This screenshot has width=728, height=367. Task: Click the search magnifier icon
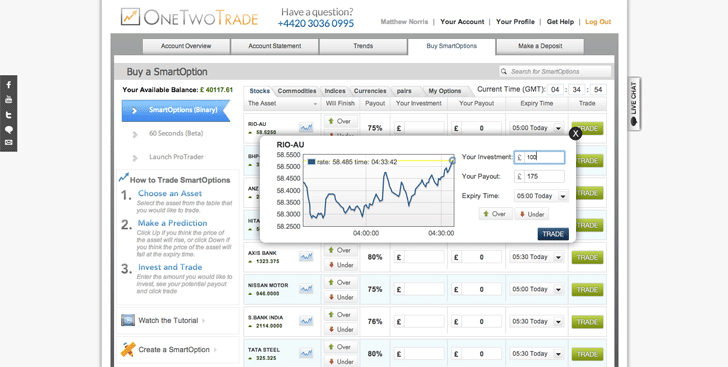(x=504, y=72)
